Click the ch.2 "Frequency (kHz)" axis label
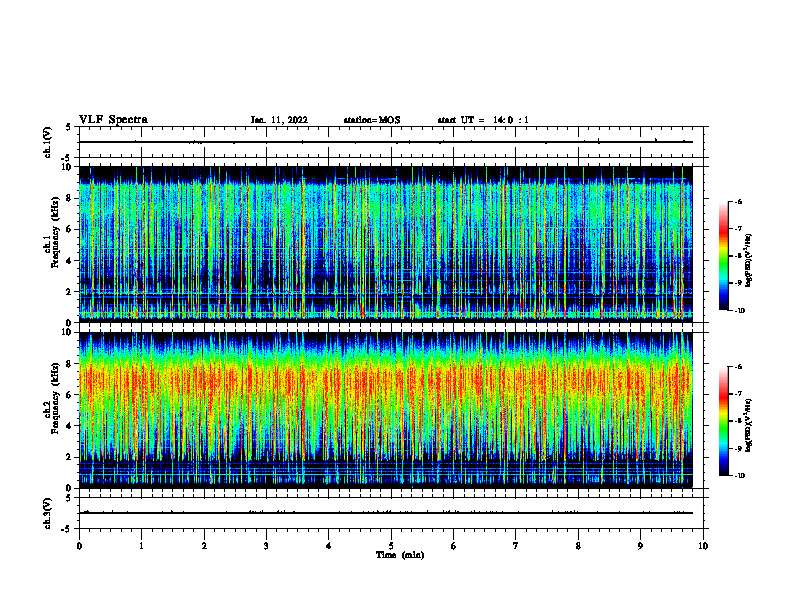Viewport: 792px width, 612px height. (56, 398)
